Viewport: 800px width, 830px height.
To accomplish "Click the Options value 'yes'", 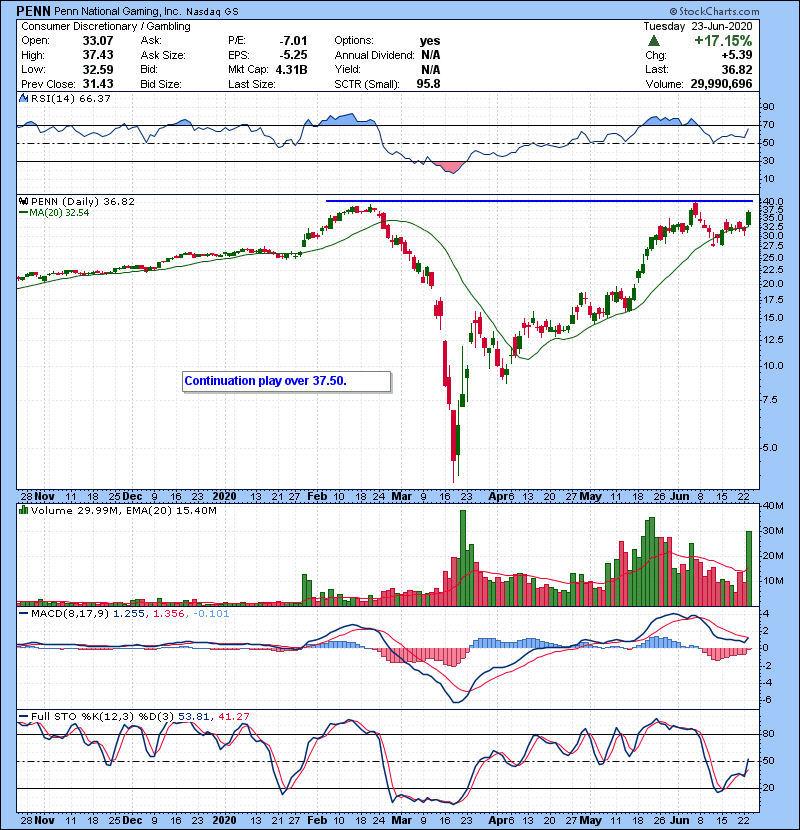I will click(x=430, y=41).
